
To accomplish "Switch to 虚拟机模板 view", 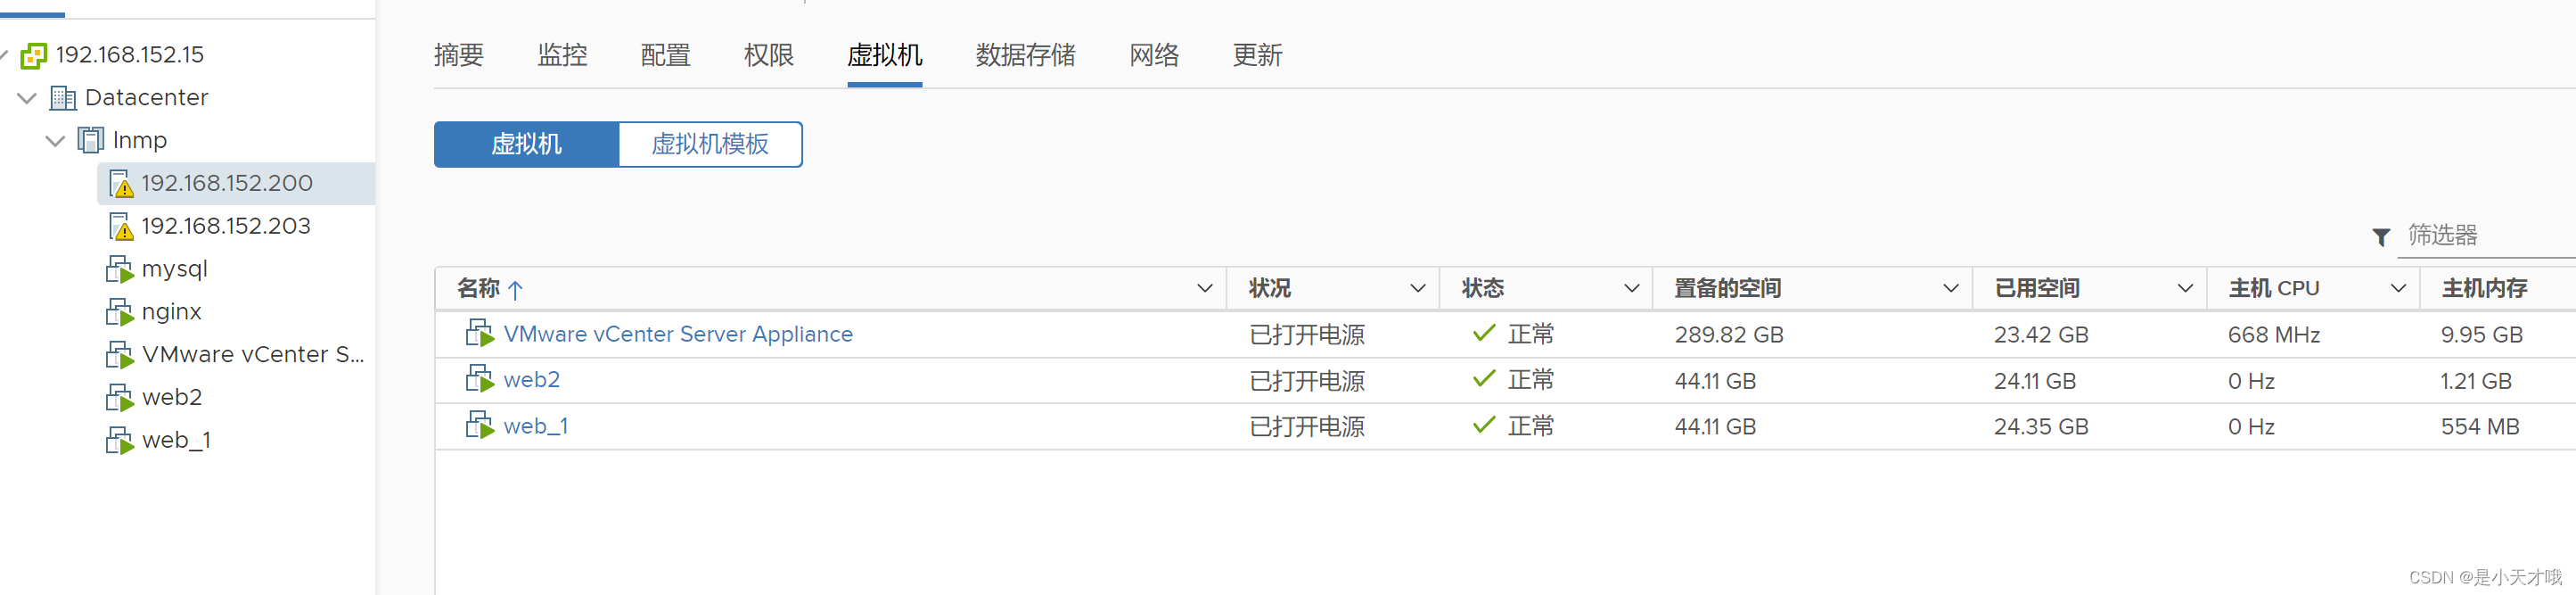I will pyautogui.click(x=710, y=144).
